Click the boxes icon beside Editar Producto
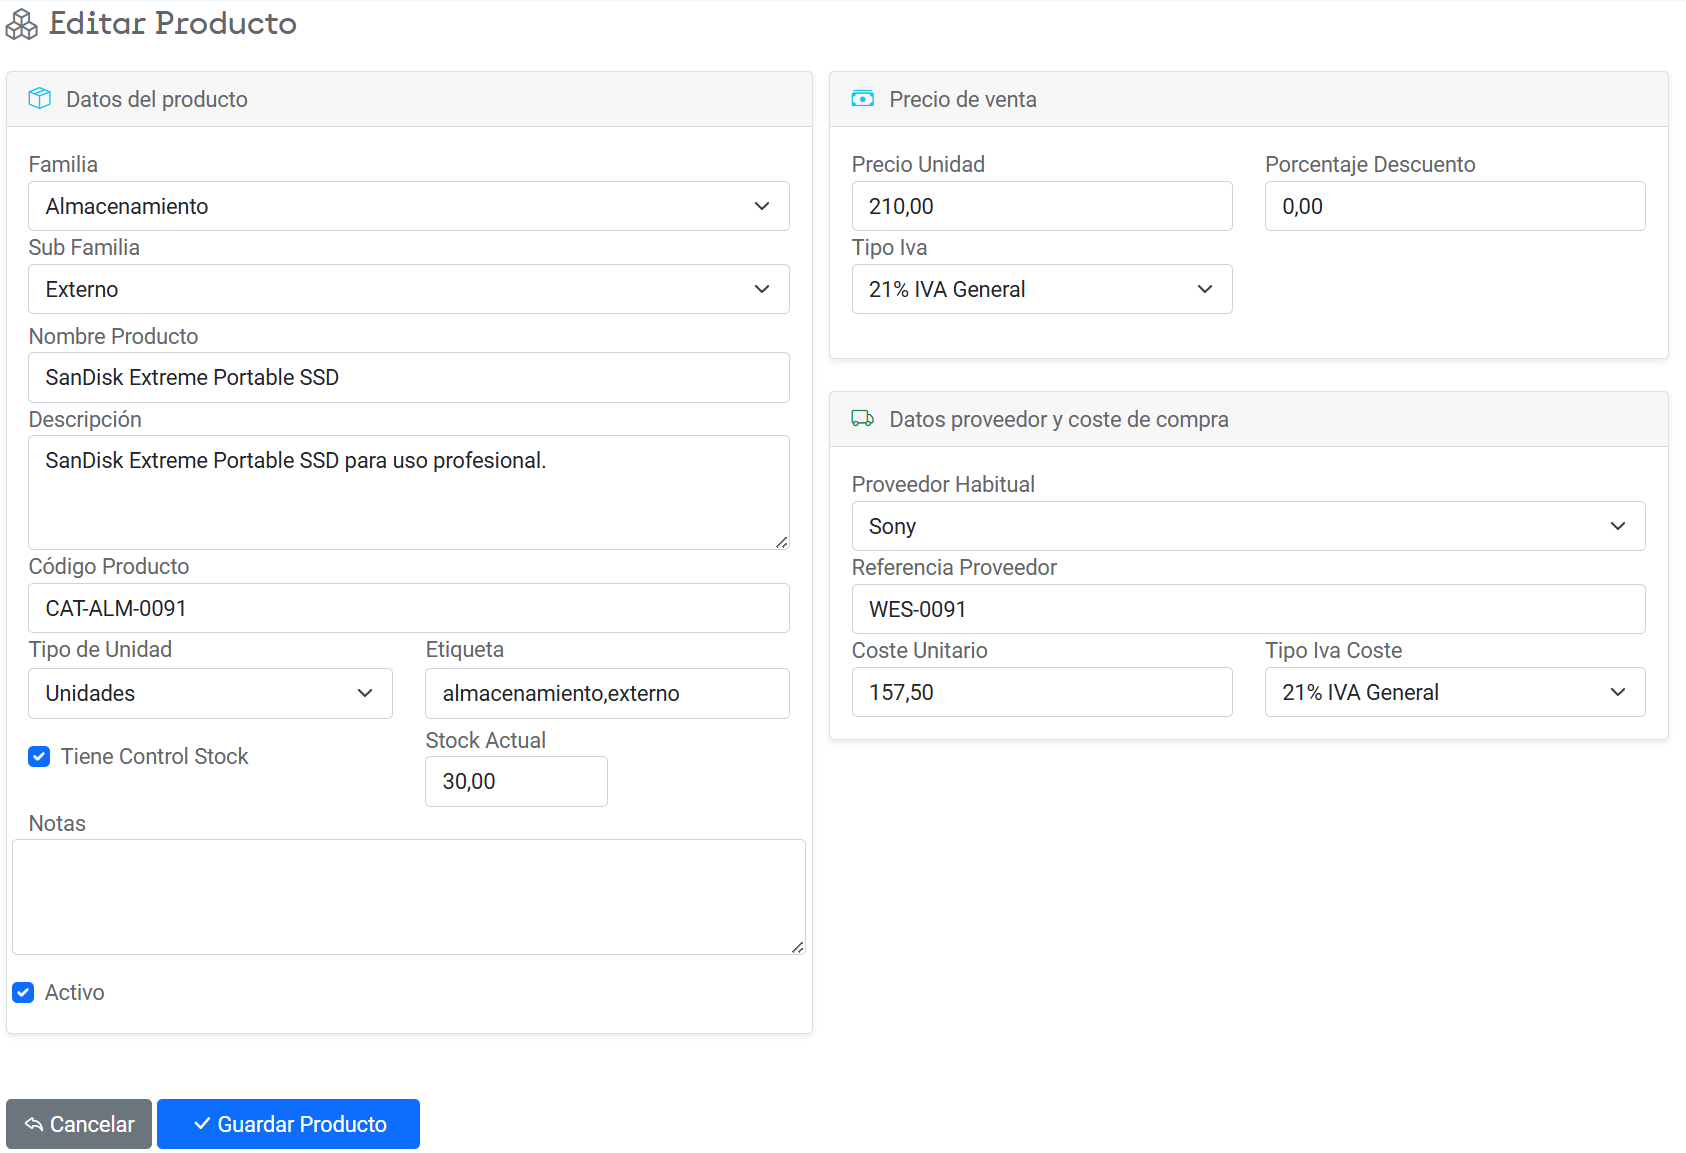Image resolution: width=1686 pixels, height=1153 pixels. (22, 24)
